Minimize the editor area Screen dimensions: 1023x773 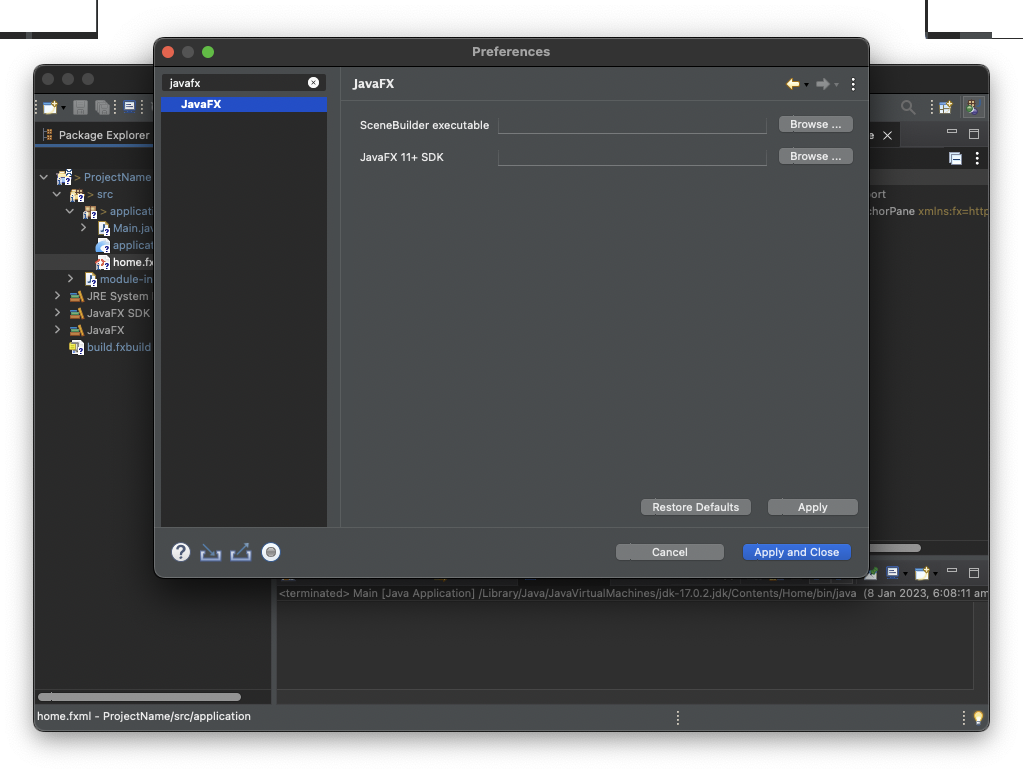(952, 132)
